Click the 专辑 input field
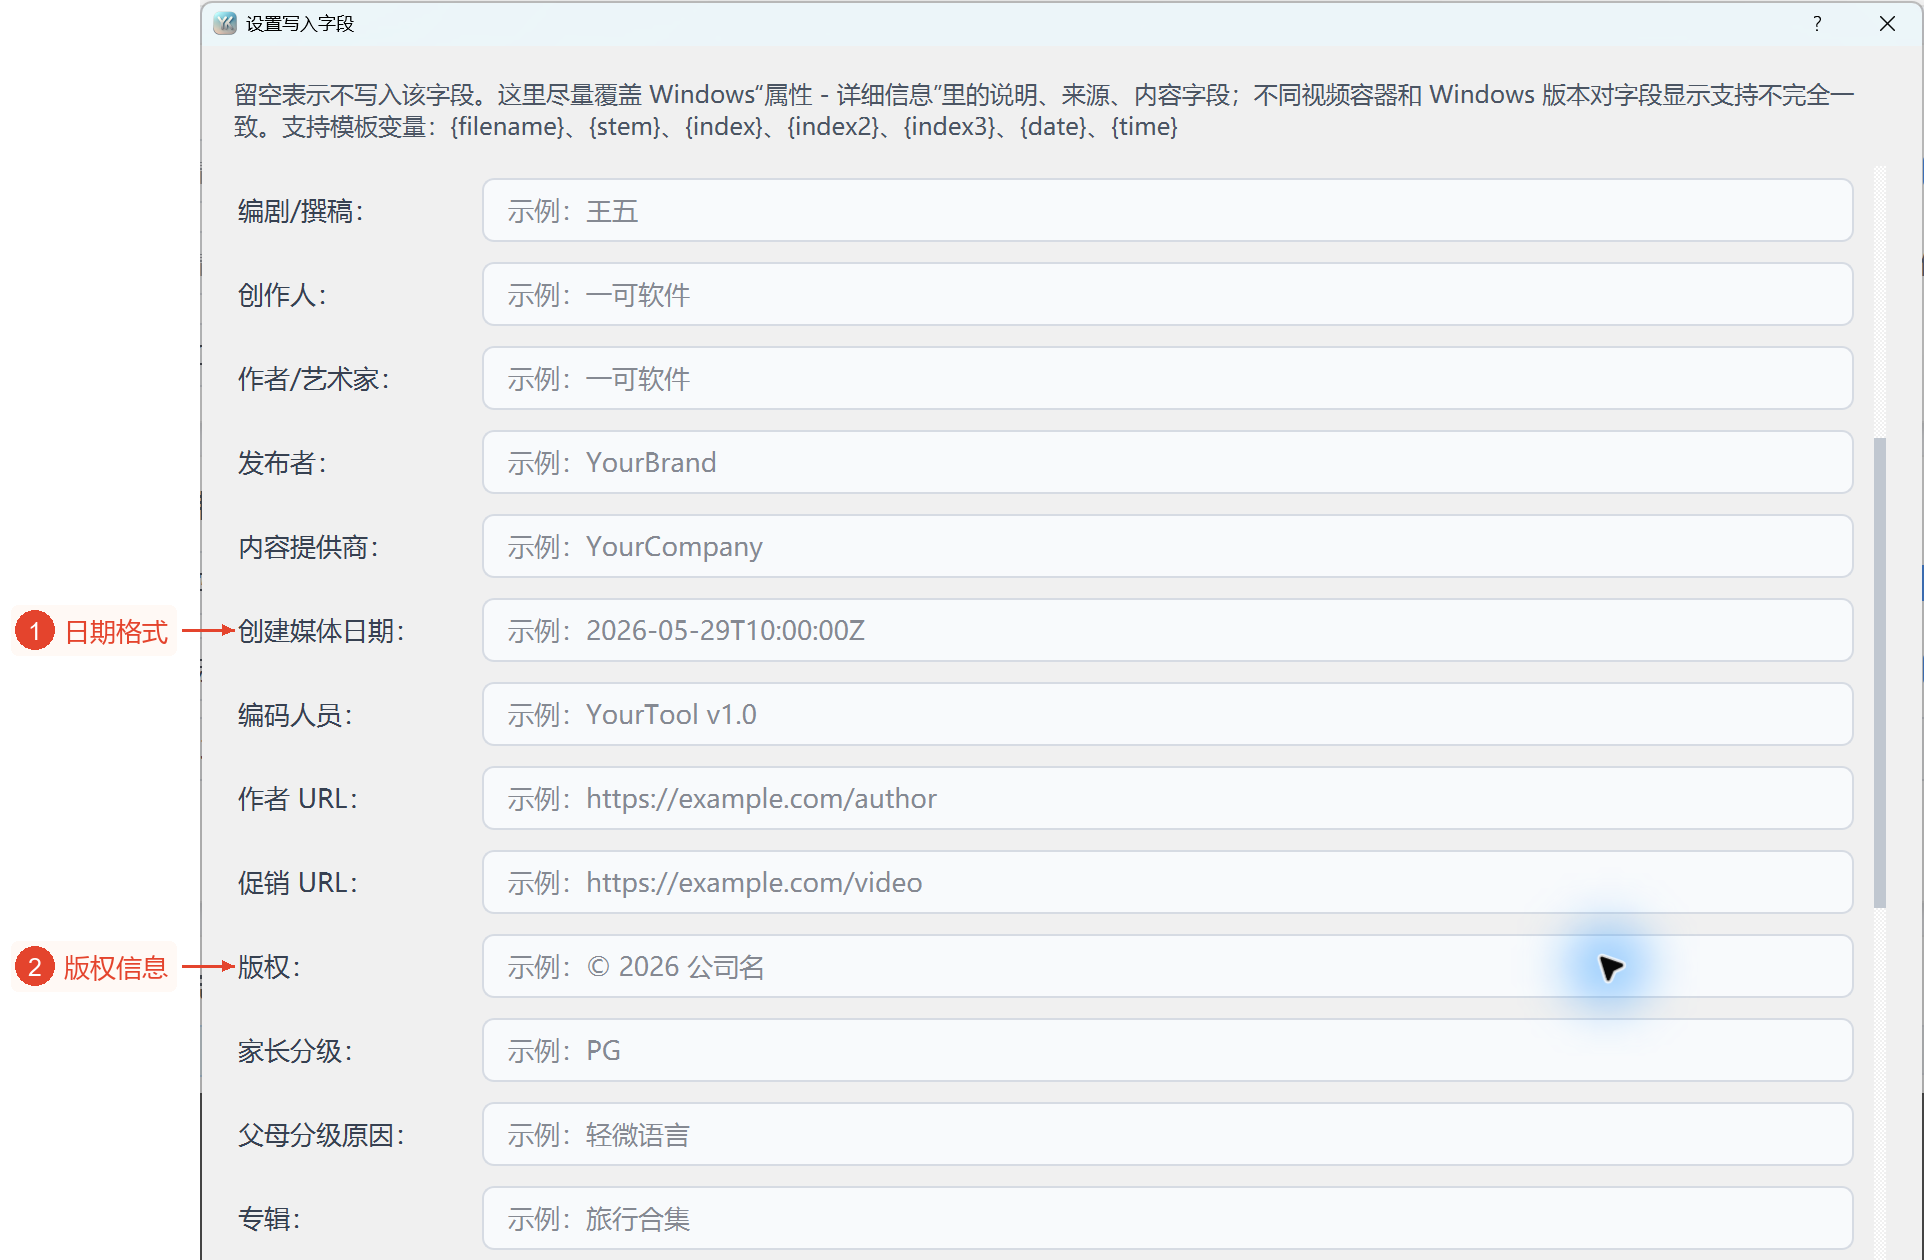The width and height of the screenshot is (1924, 1260). click(x=1167, y=1218)
